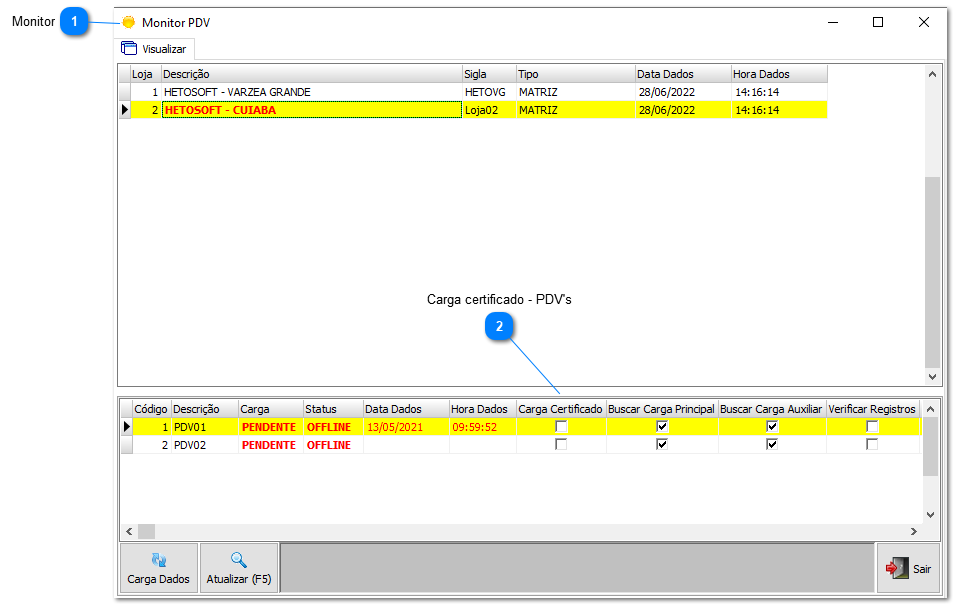This screenshot has height=607, width=956.
Task: Click the row indicator arrow beside PDV01
Action: click(x=126, y=427)
